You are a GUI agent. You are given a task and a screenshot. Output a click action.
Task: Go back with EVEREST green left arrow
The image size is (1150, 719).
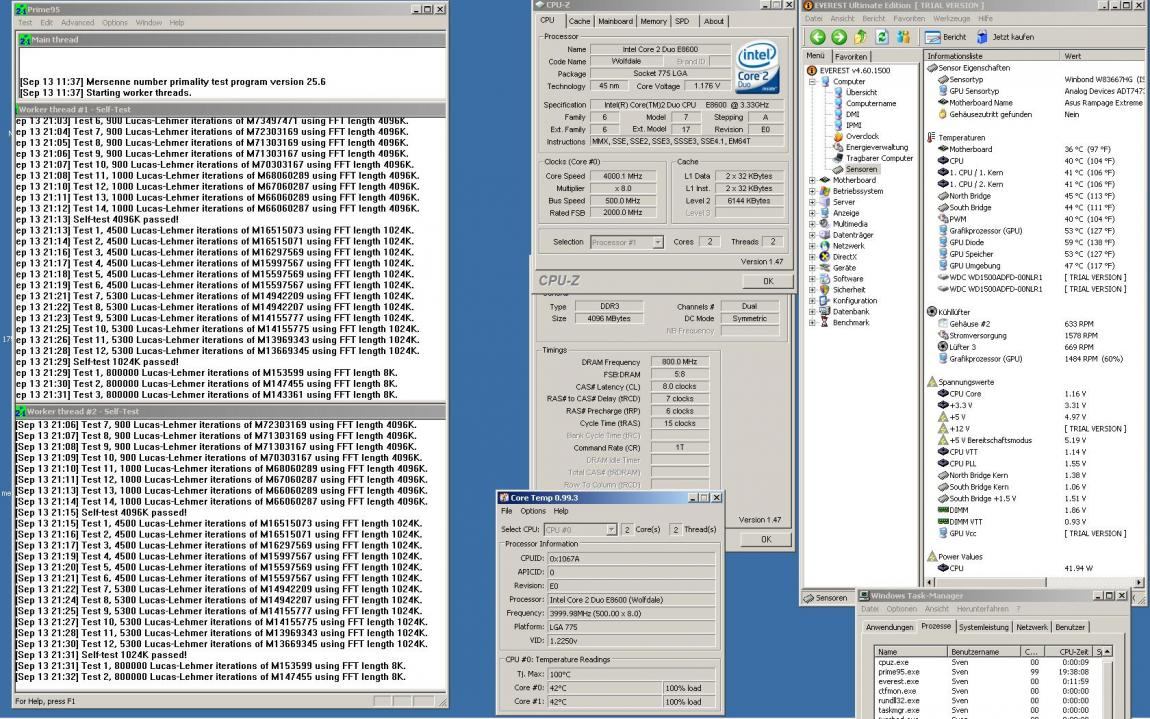(x=818, y=37)
